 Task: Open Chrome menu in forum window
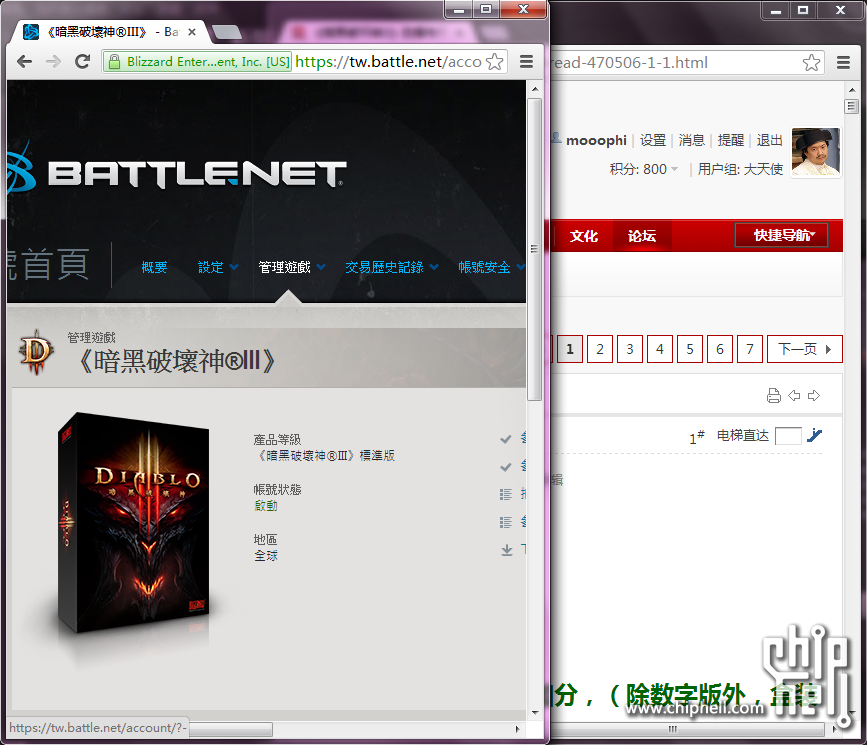(843, 62)
